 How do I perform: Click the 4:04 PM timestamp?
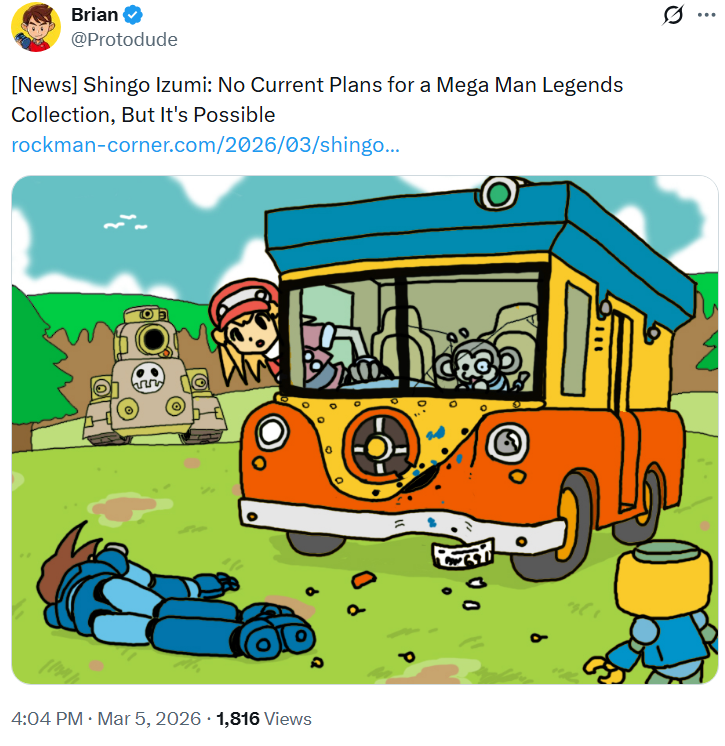pos(47,718)
